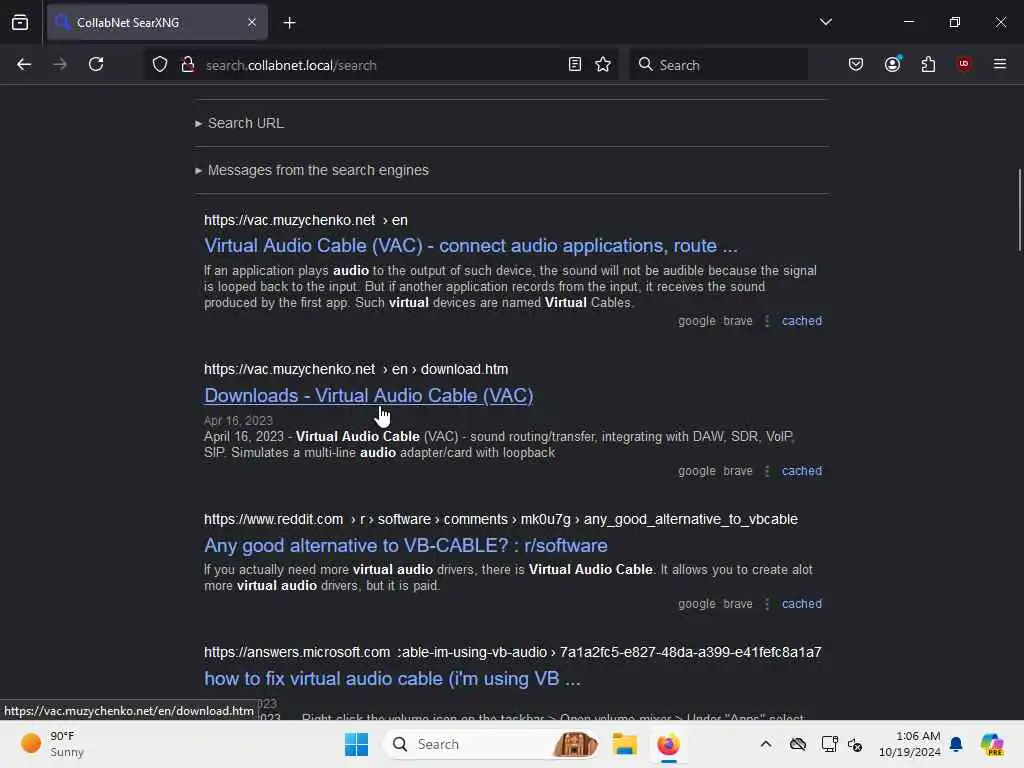1024x768 pixels.
Task: Click the address bar URL field
Action: pyautogui.click(x=379, y=65)
